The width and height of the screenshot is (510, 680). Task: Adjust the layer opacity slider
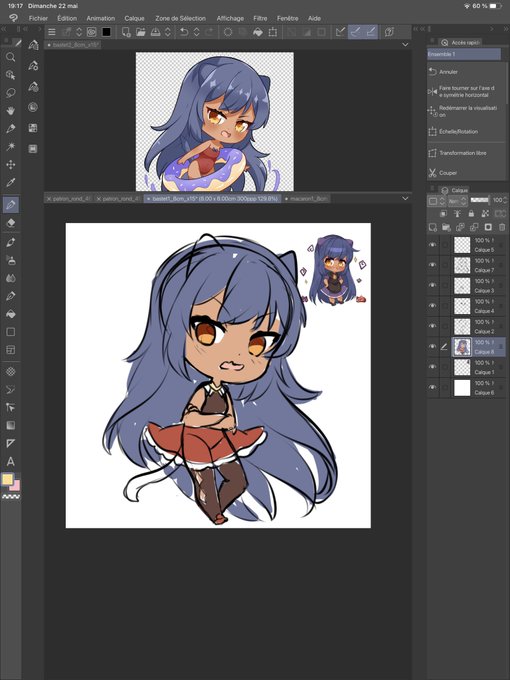(480, 200)
